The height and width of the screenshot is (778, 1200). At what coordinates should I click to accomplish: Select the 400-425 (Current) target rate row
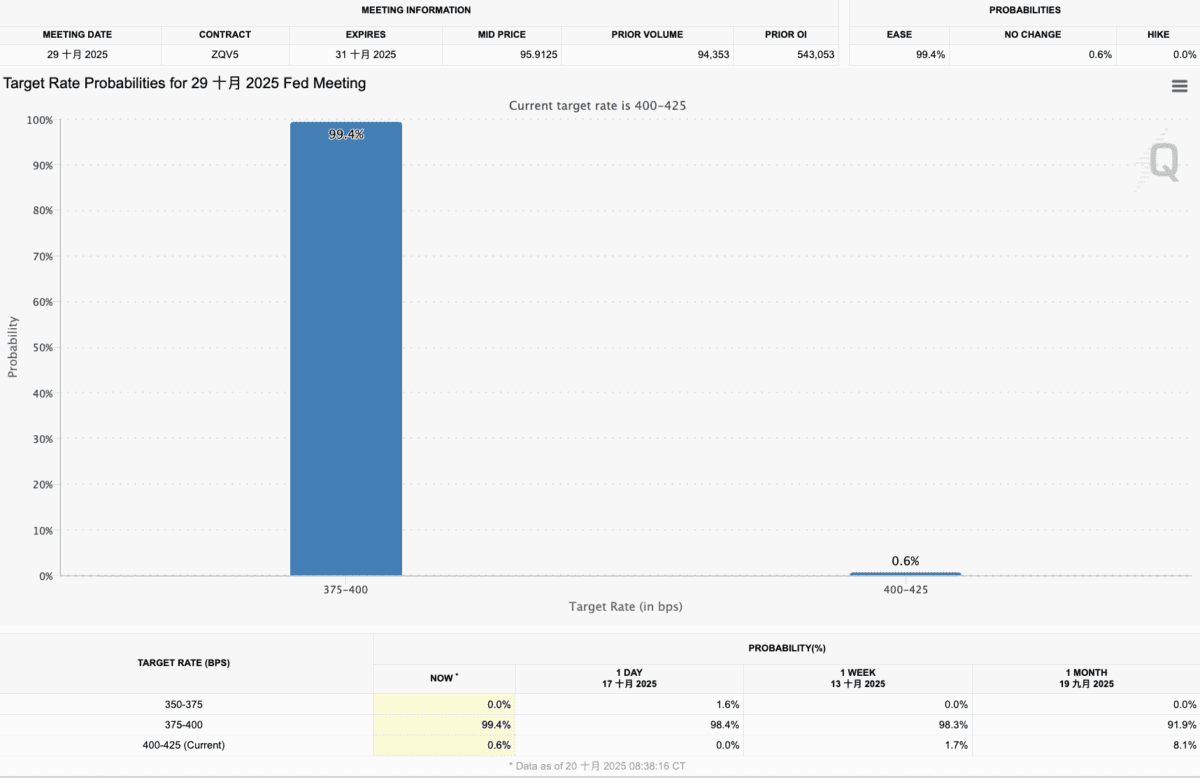coord(186,745)
